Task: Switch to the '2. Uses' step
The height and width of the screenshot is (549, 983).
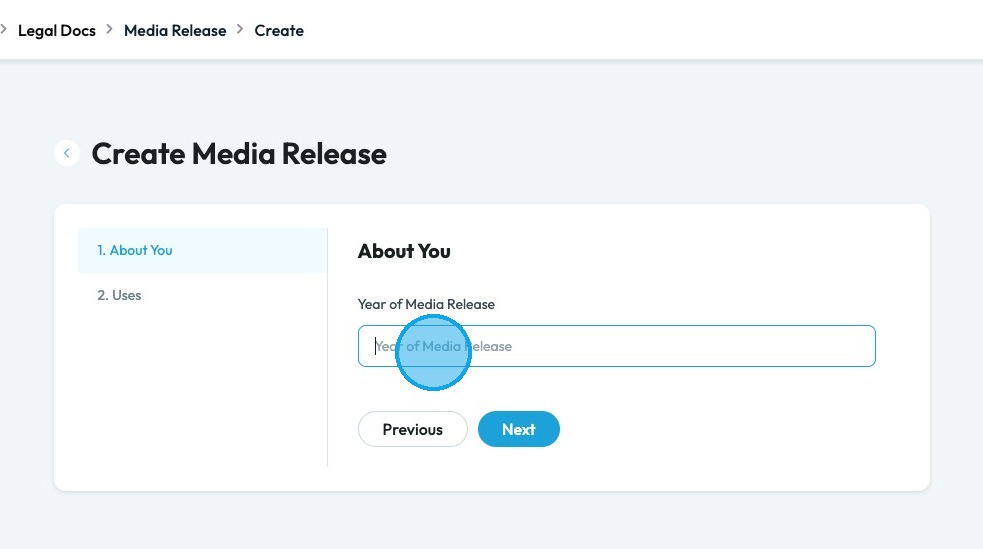Action: pyautogui.click(x=119, y=295)
